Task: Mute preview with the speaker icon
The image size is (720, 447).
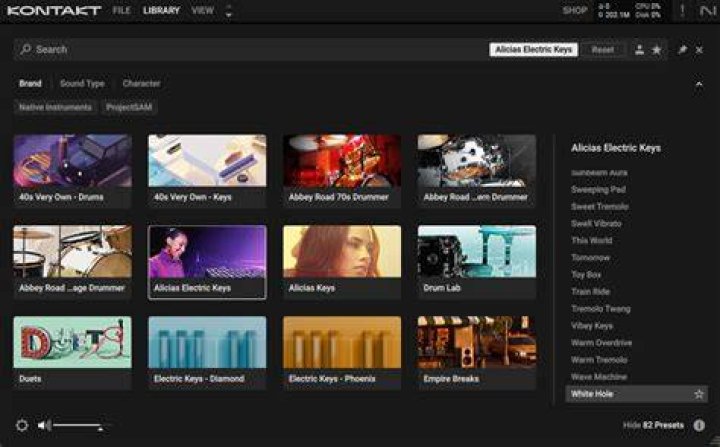Action: [44, 425]
